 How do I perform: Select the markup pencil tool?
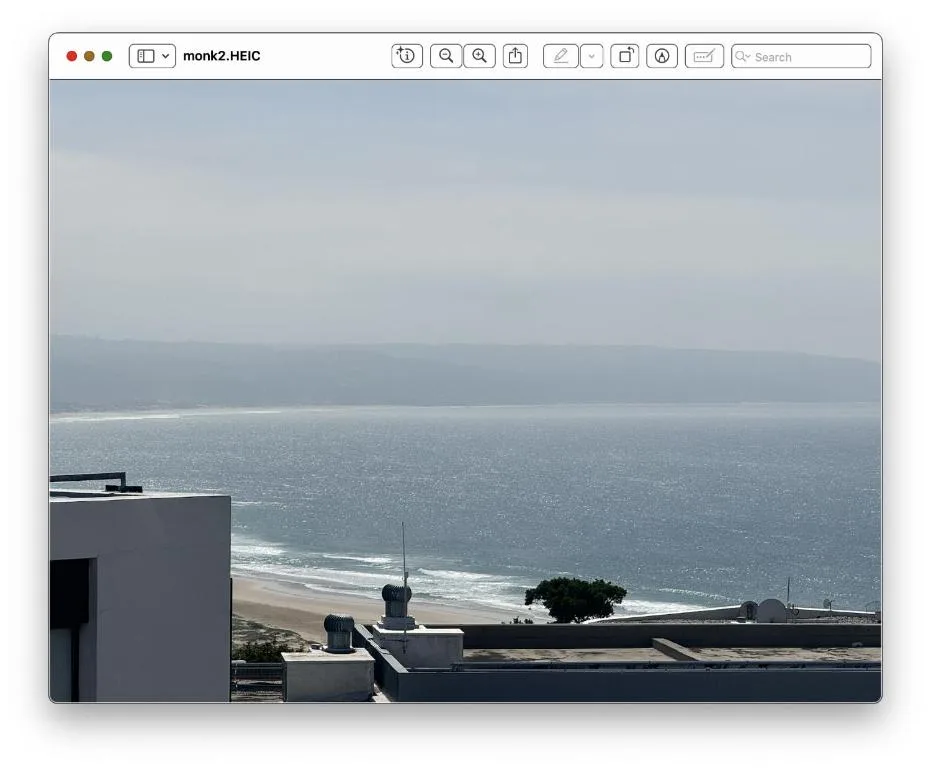561,56
